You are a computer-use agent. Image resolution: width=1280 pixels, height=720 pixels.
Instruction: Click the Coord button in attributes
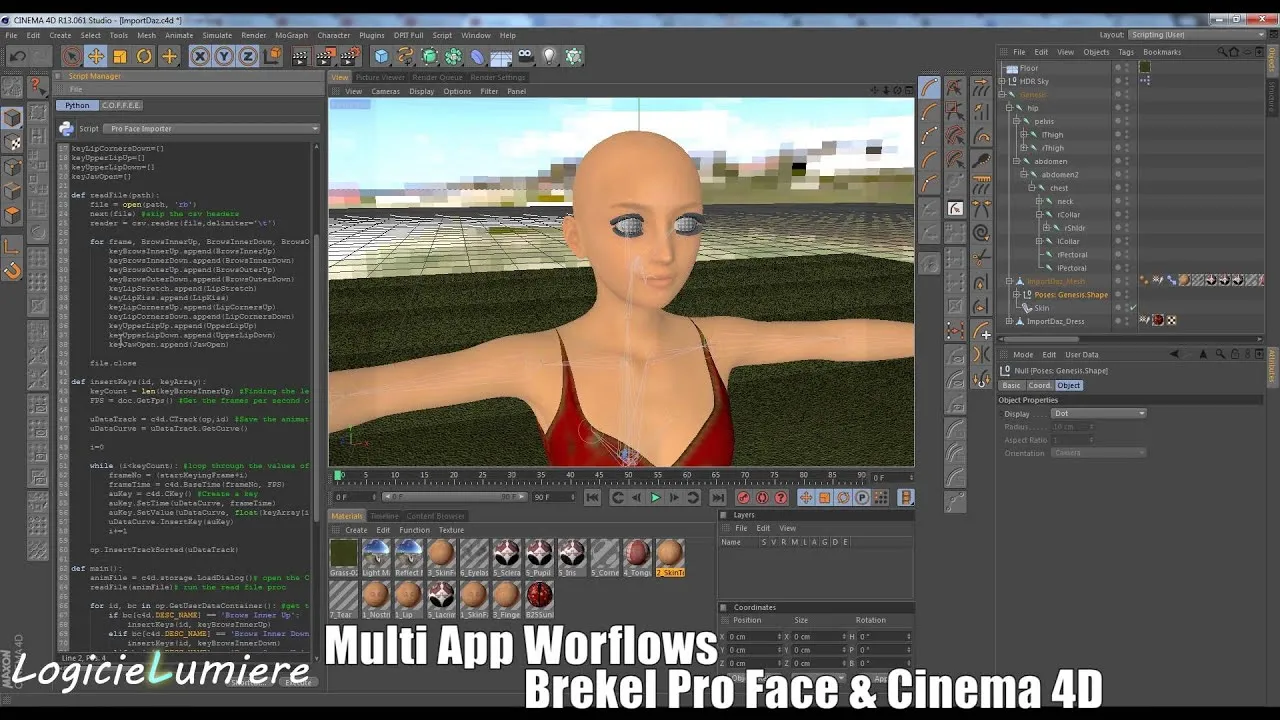pos(1039,385)
